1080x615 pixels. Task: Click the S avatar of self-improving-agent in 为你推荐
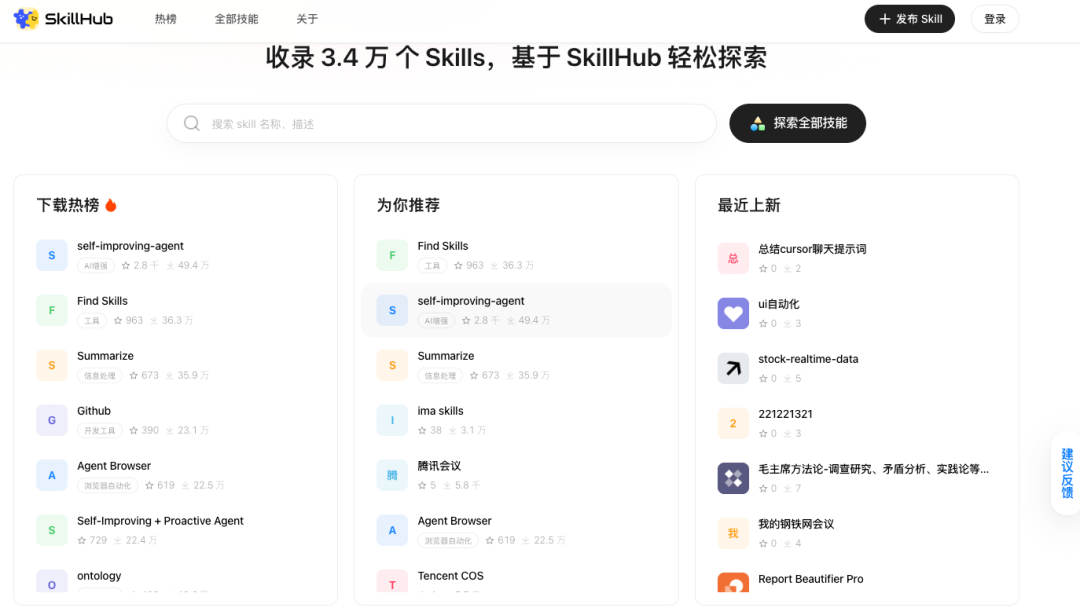[x=392, y=310]
